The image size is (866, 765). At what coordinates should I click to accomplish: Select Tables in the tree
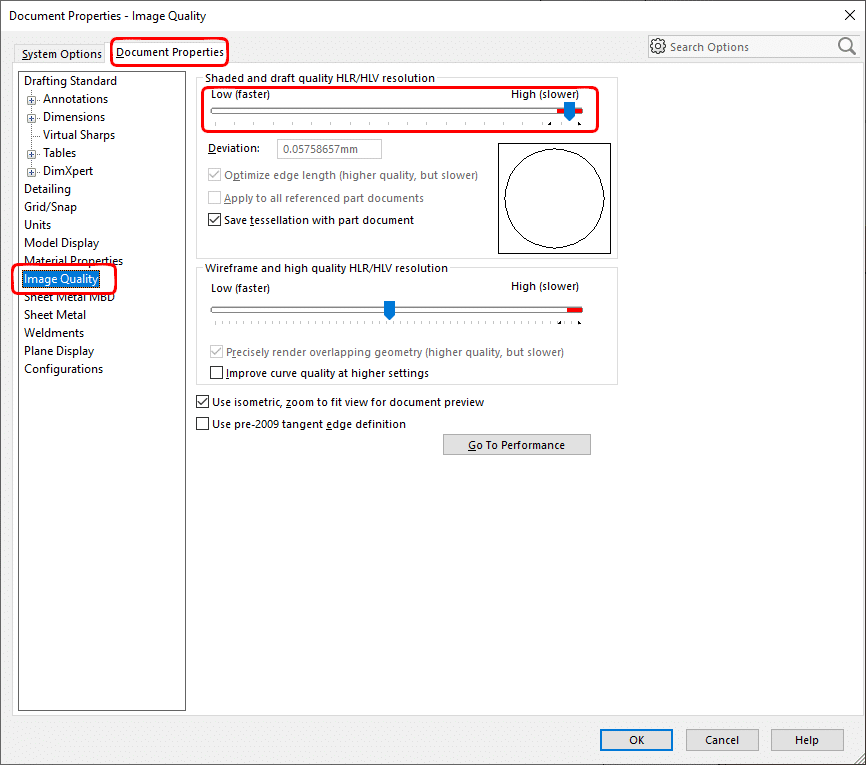60,153
